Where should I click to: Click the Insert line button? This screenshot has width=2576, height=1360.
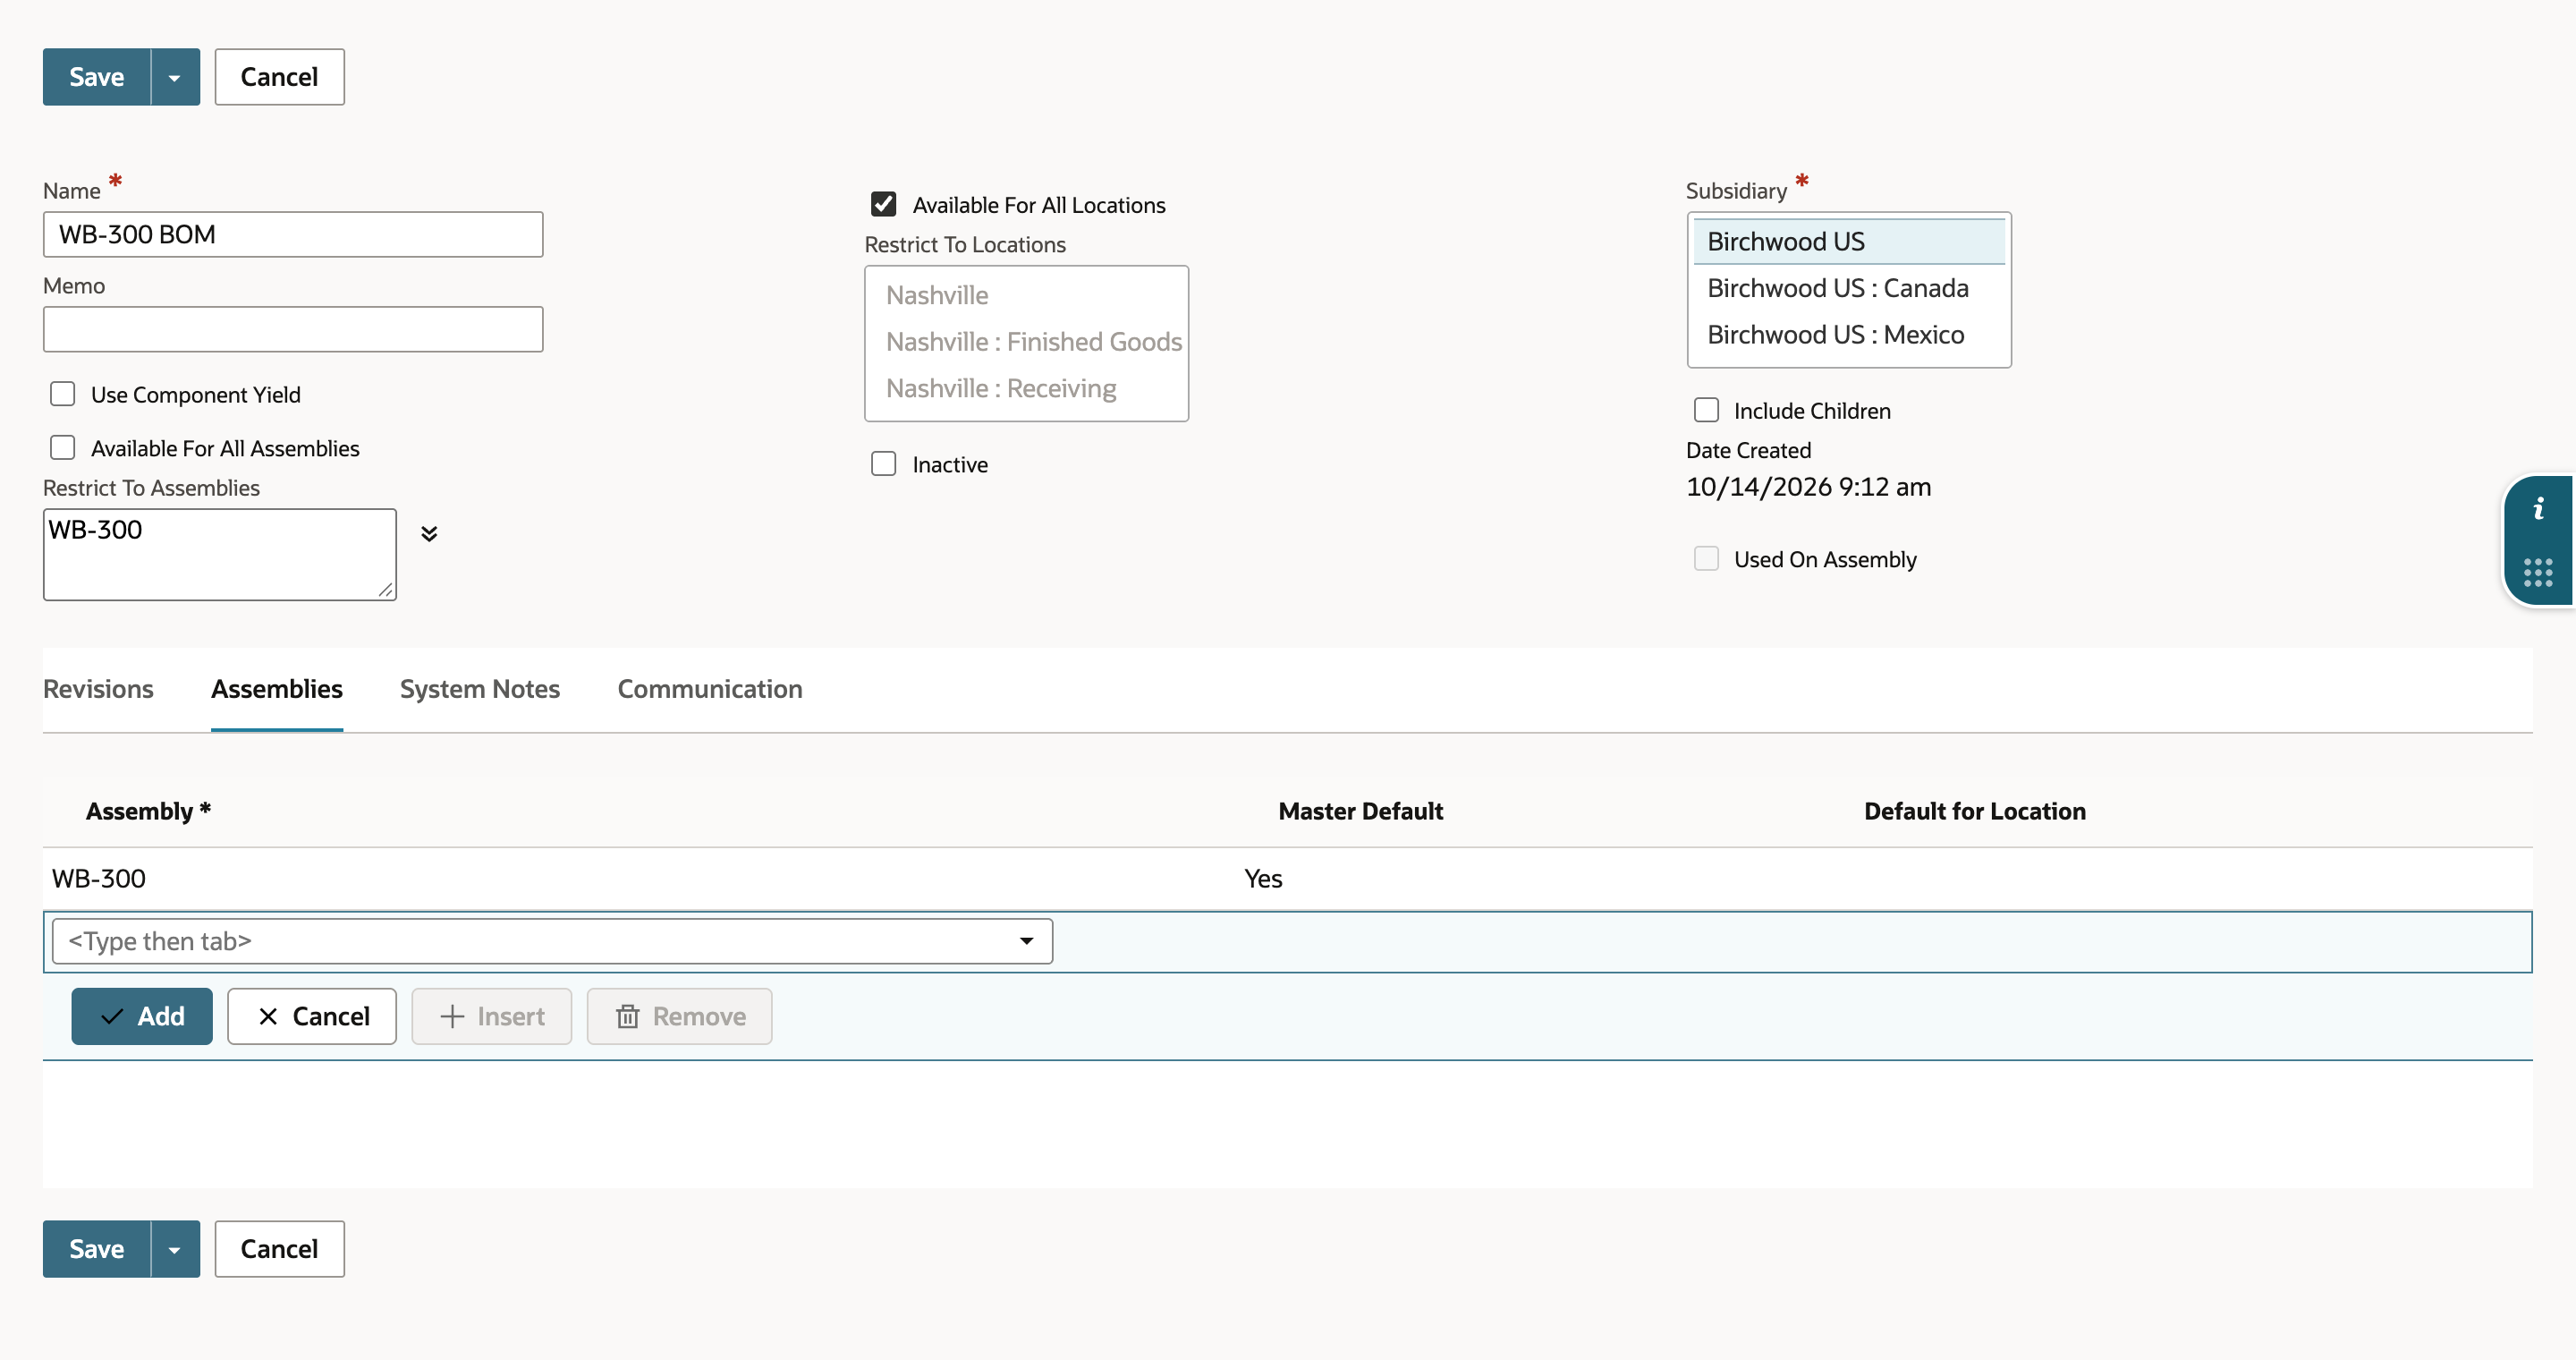click(x=492, y=1016)
